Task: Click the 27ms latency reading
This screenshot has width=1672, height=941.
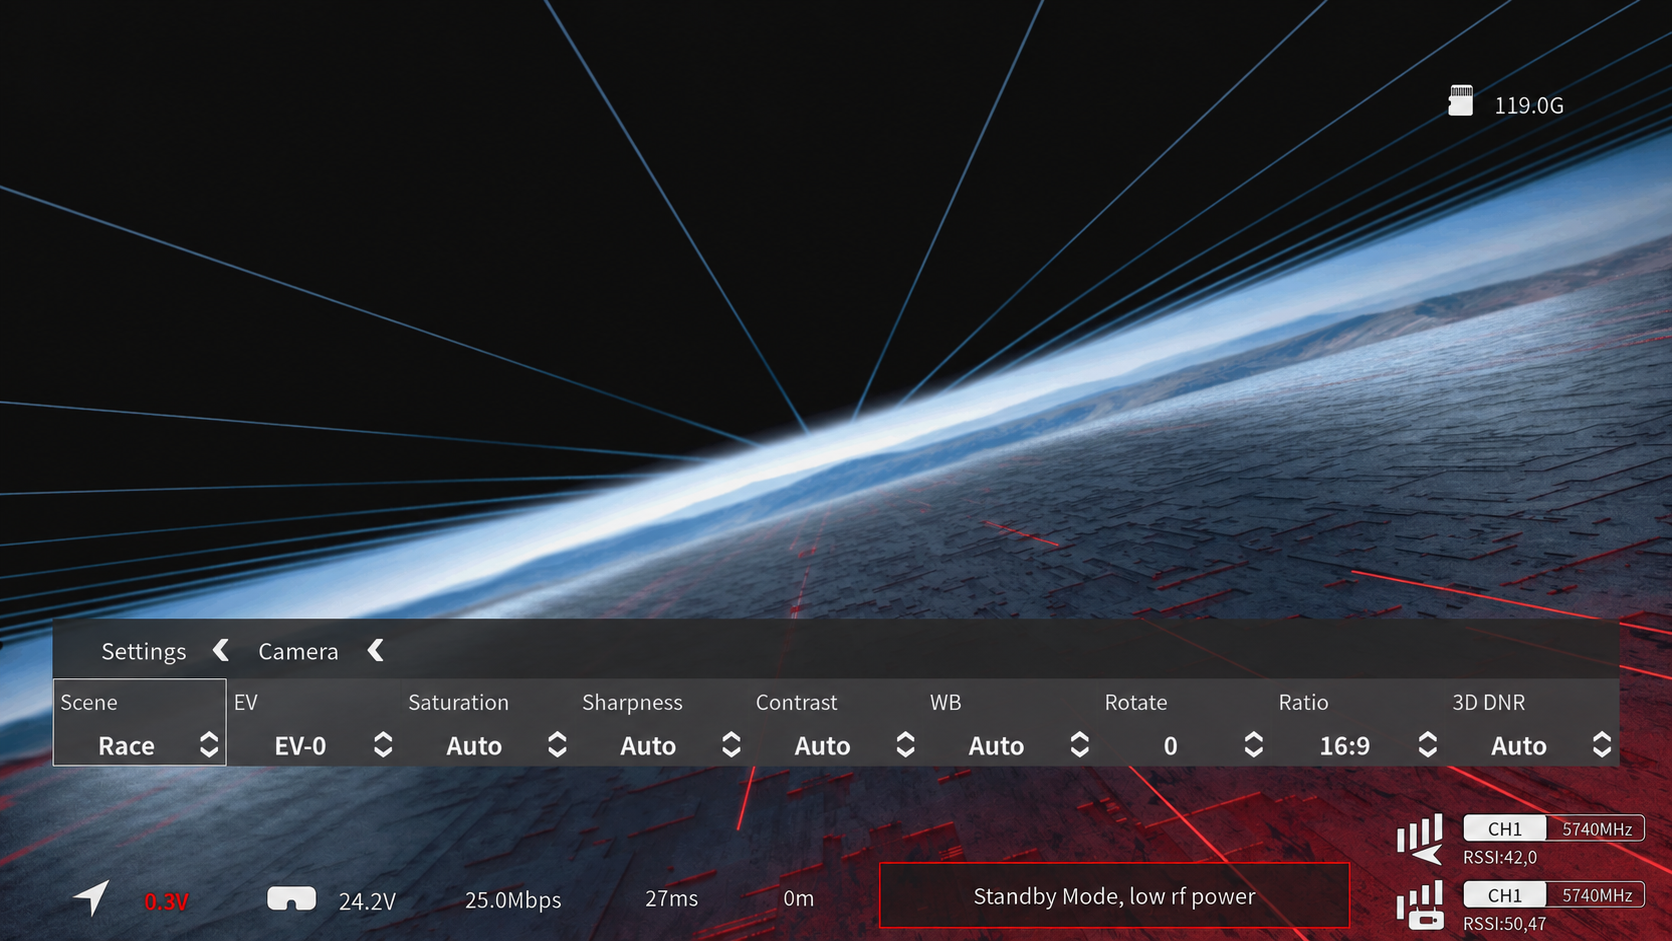Action: [671, 899]
